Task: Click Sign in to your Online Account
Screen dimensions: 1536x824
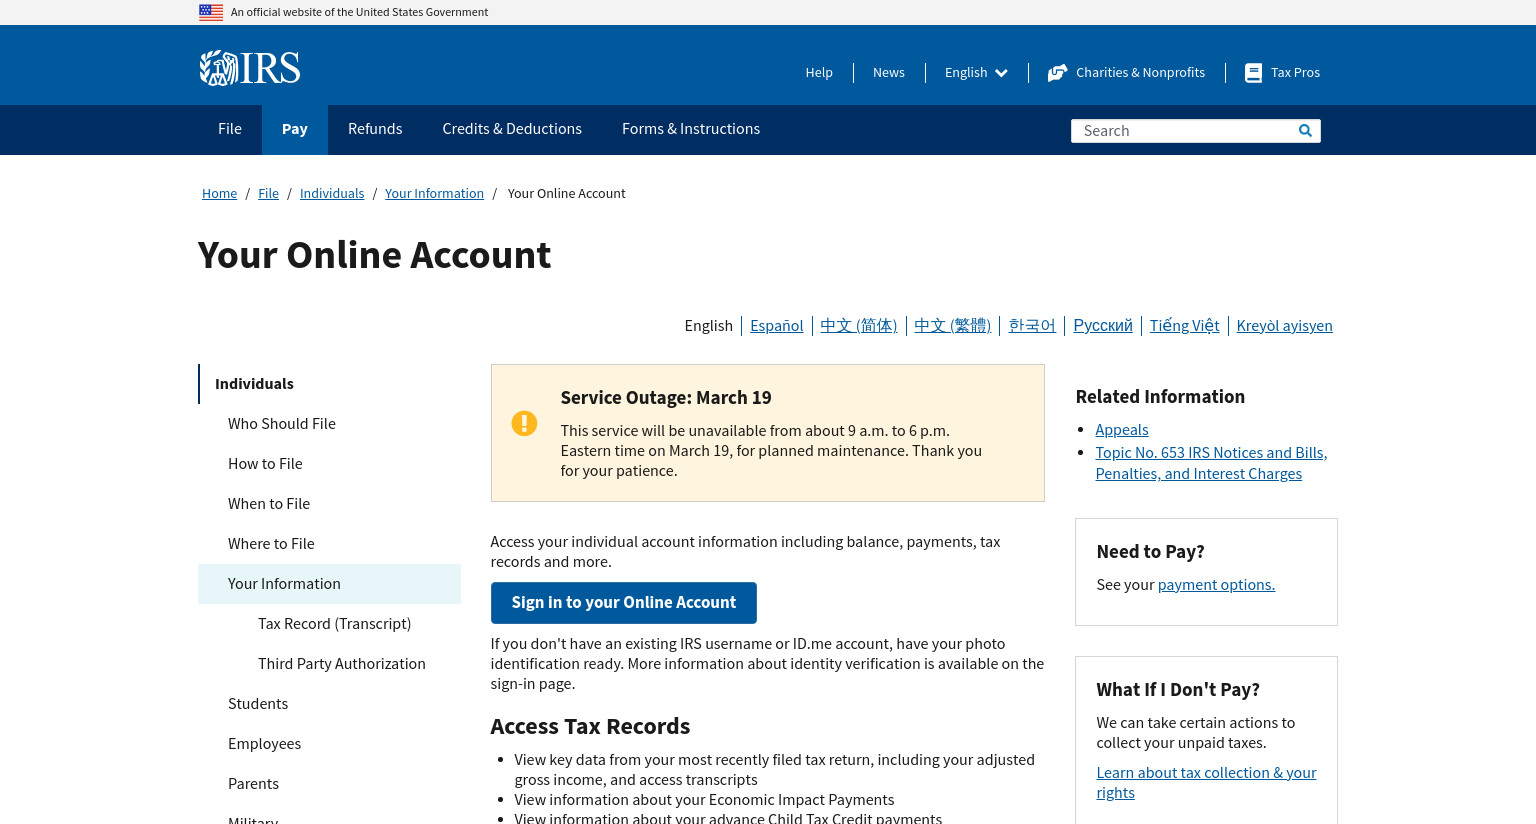Action: (623, 603)
